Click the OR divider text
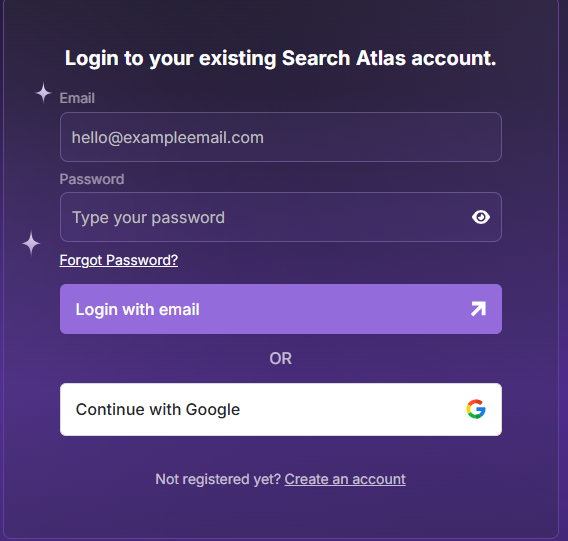 (x=280, y=358)
